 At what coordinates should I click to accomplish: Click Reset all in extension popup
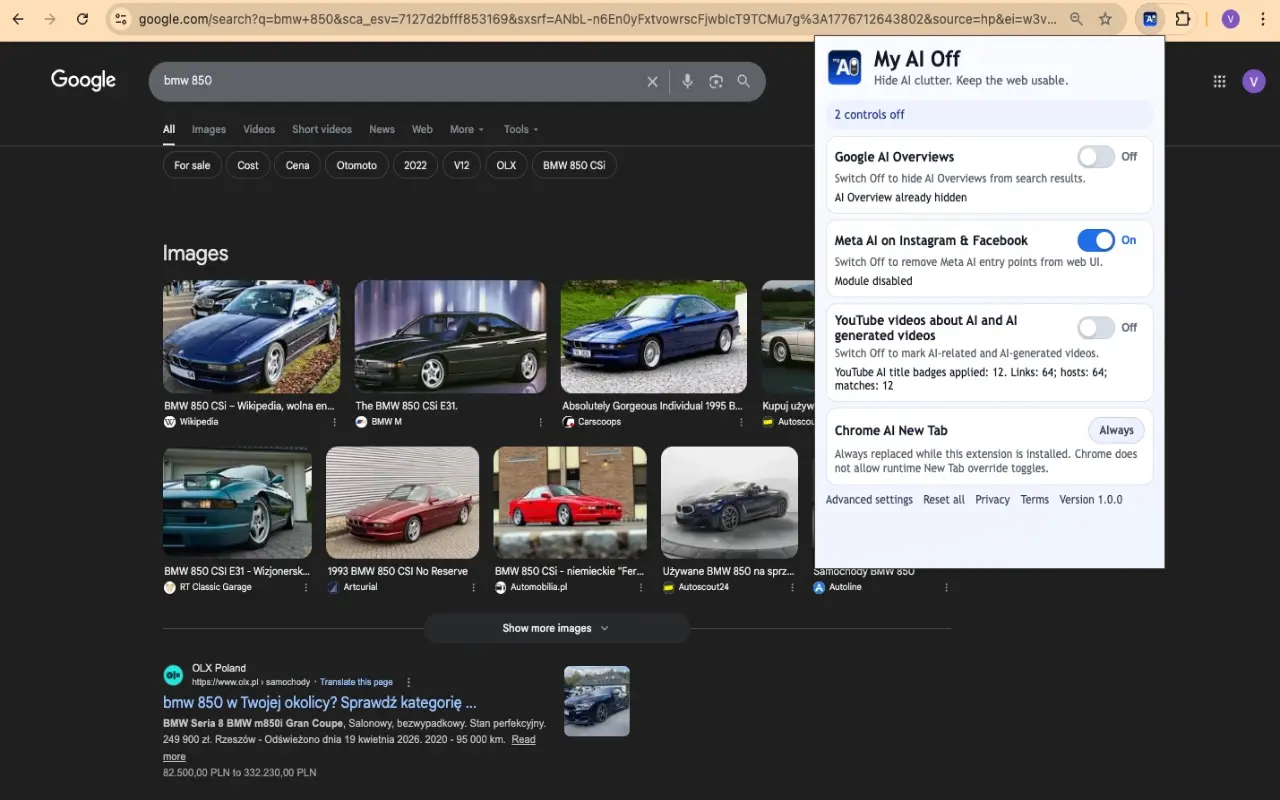pyautogui.click(x=944, y=500)
